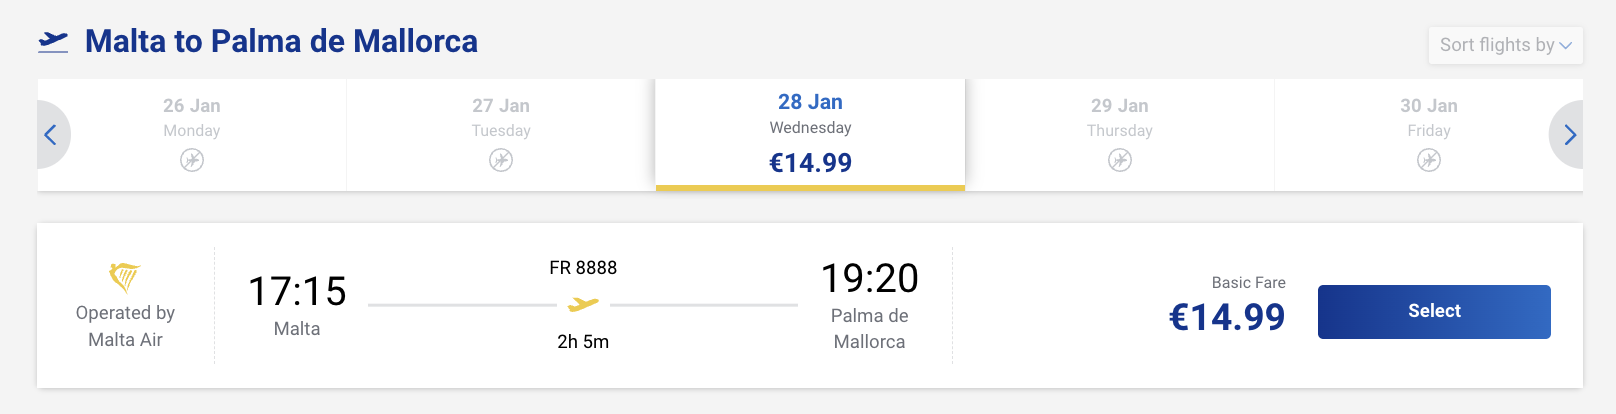The height and width of the screenshot is (414, 1616).
Task: Click the FR 8888 flight number
Action: [583, 268]
